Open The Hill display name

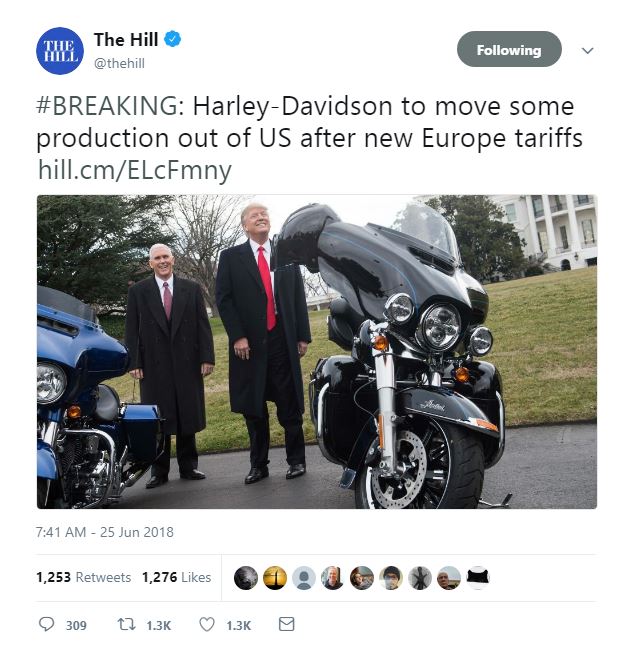coord(126,39)
